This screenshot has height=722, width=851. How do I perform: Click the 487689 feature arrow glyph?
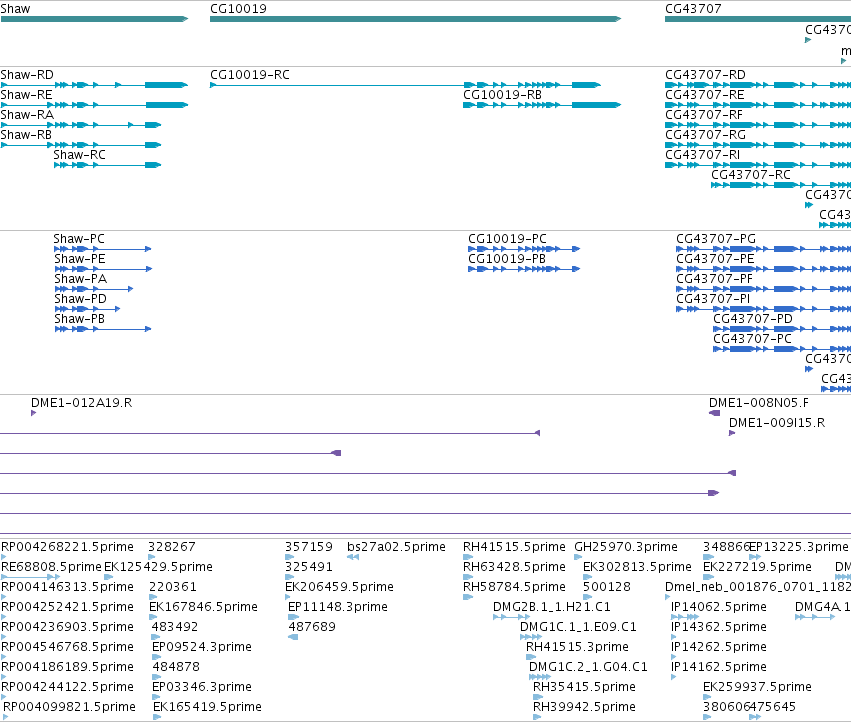(293, 637)
